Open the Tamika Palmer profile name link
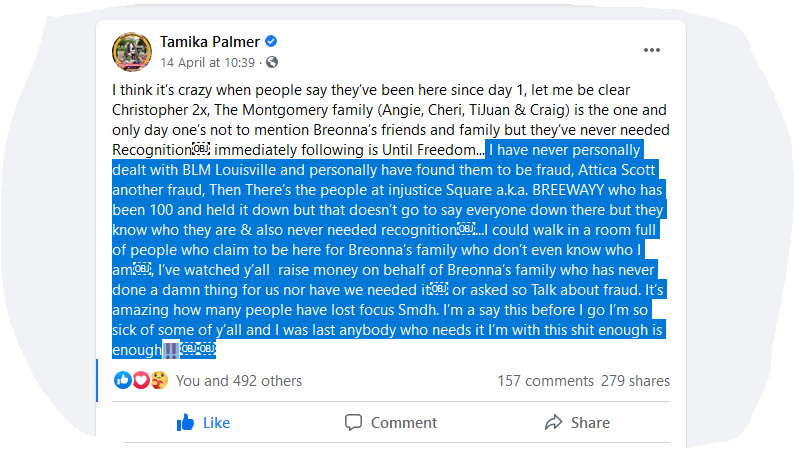Image resolution: width=794 pixels, height=461 pixels. coord(210,42)
